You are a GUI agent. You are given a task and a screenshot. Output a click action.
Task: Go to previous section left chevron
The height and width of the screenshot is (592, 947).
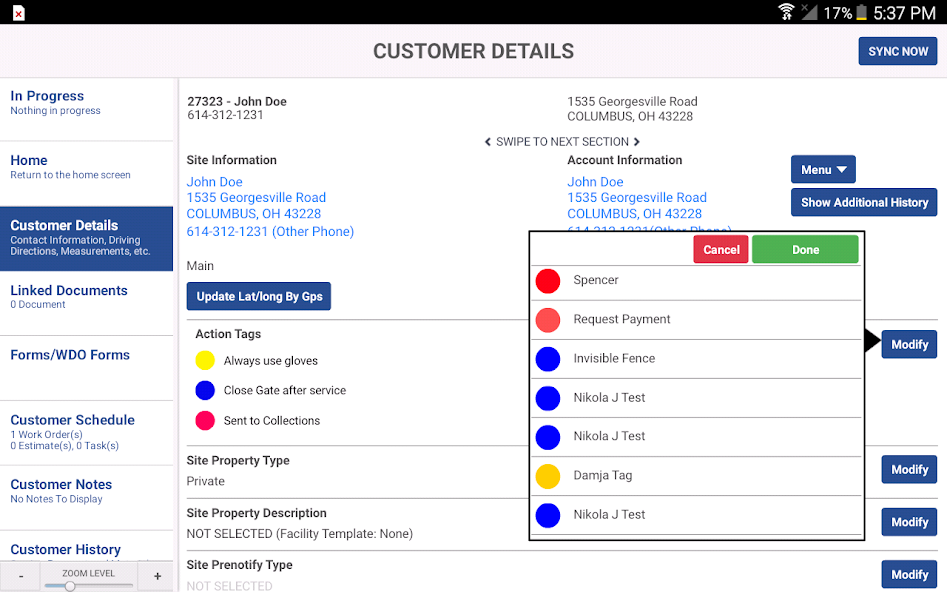pos(488,142)
